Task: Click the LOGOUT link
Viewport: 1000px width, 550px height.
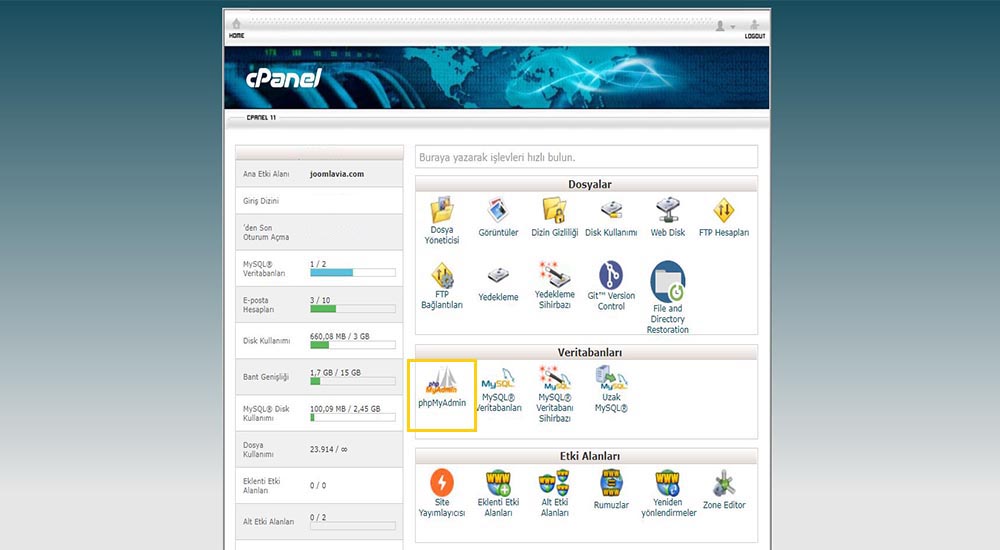Action: pyautogui.click(x=755, y=28)
